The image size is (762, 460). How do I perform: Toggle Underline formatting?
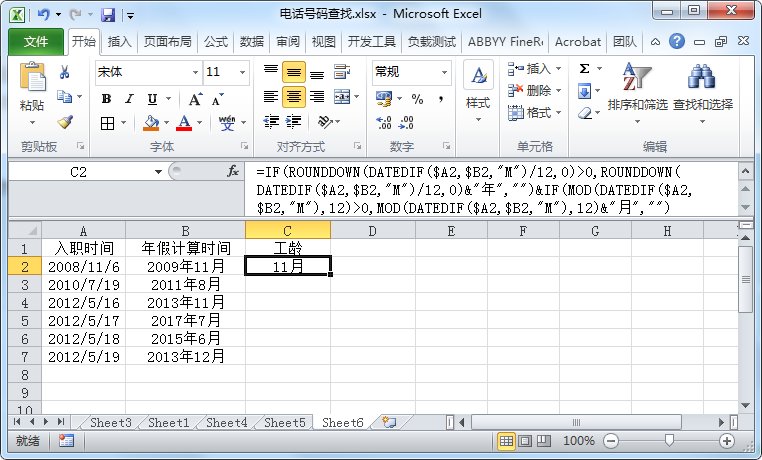(x=152, y=99)
